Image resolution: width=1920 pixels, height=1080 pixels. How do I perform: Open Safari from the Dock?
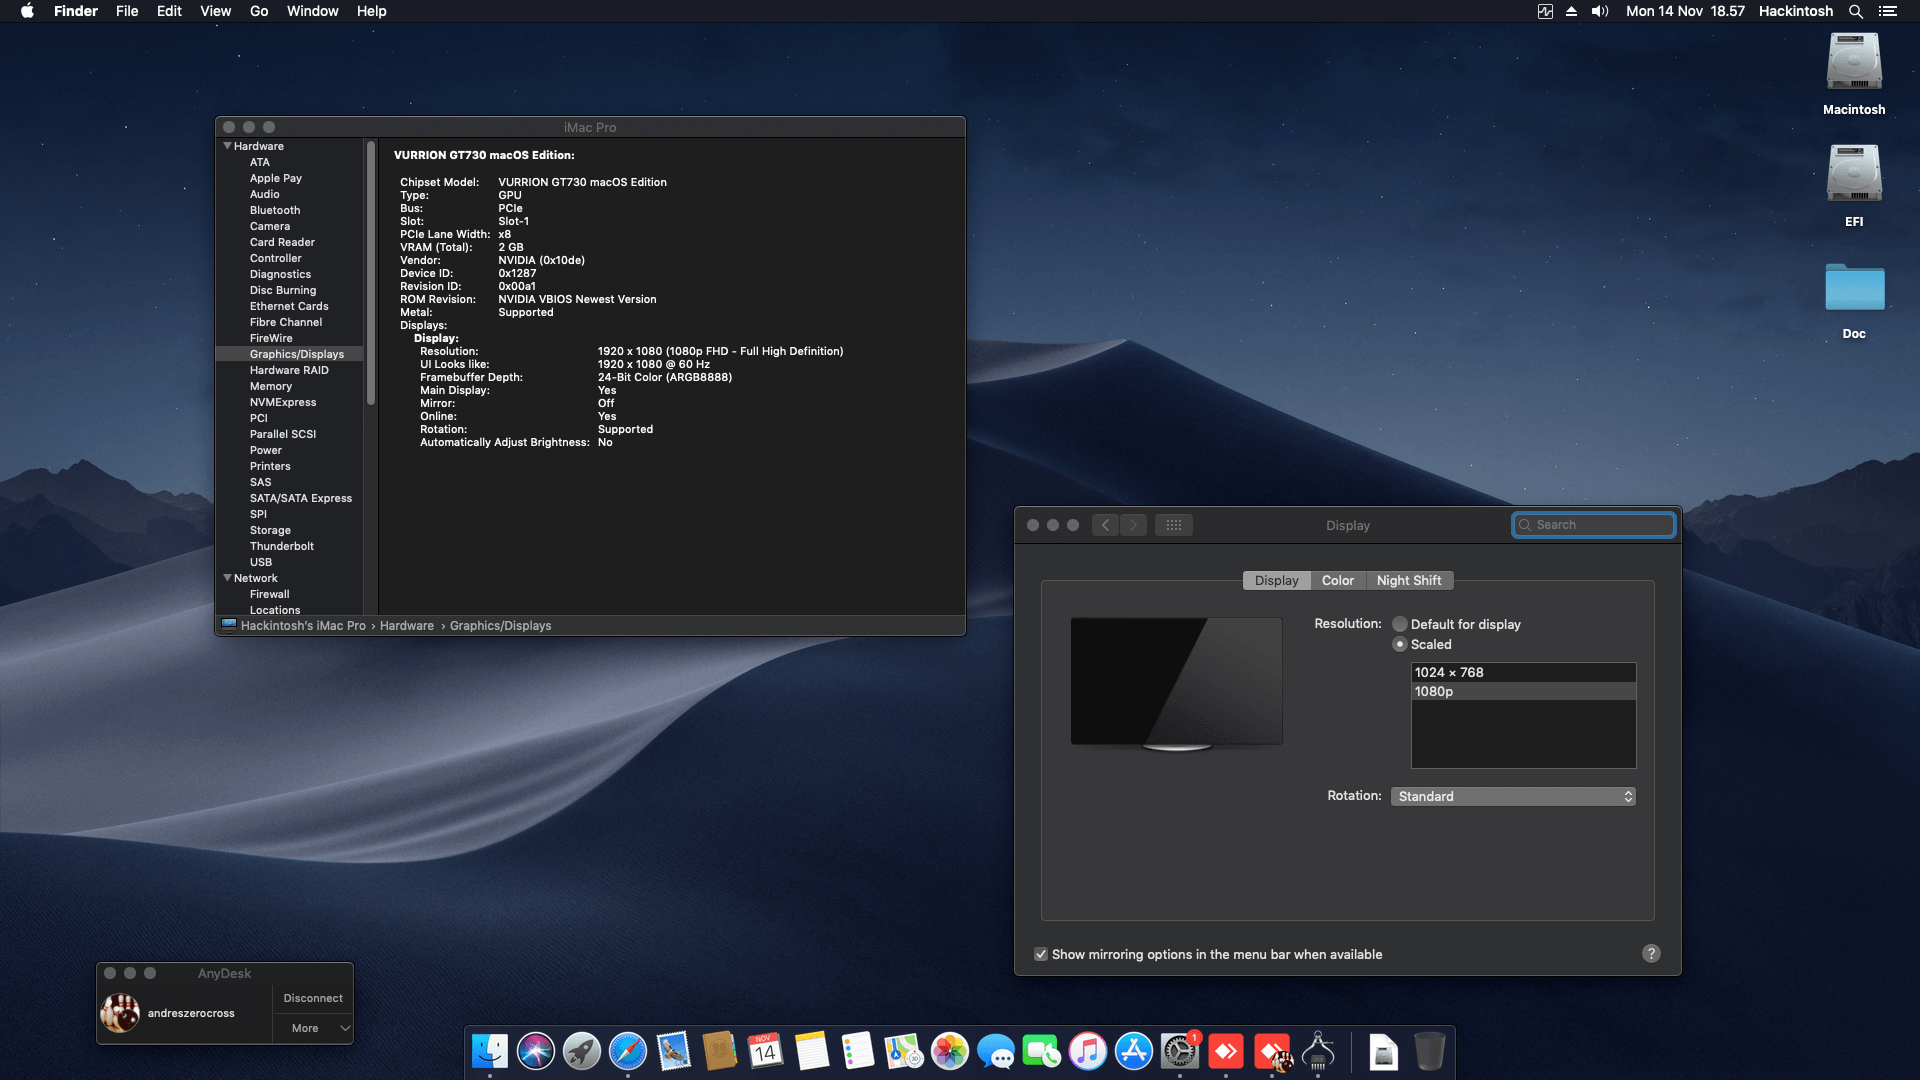[627, 1051]
